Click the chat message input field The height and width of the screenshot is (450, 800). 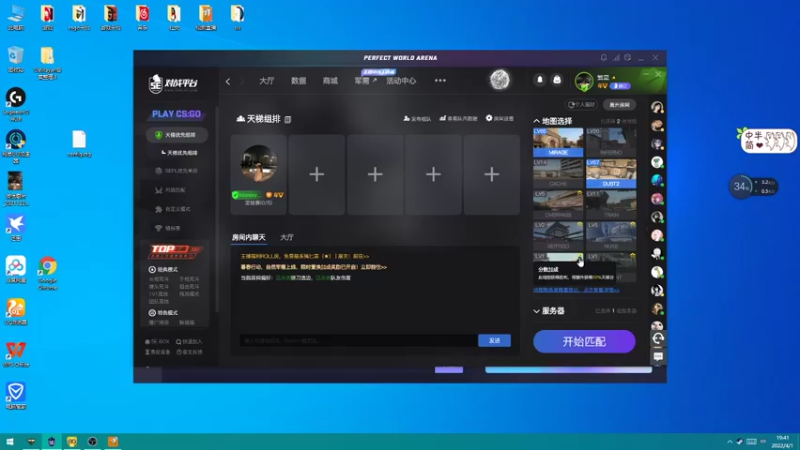[358, 340]
